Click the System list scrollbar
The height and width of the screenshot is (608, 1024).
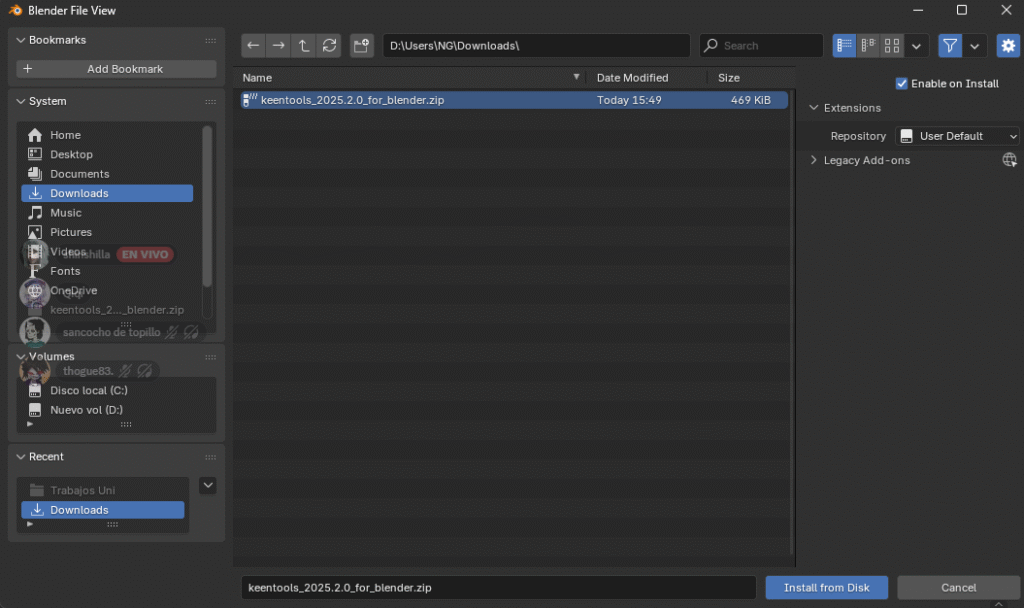(207, 206)
